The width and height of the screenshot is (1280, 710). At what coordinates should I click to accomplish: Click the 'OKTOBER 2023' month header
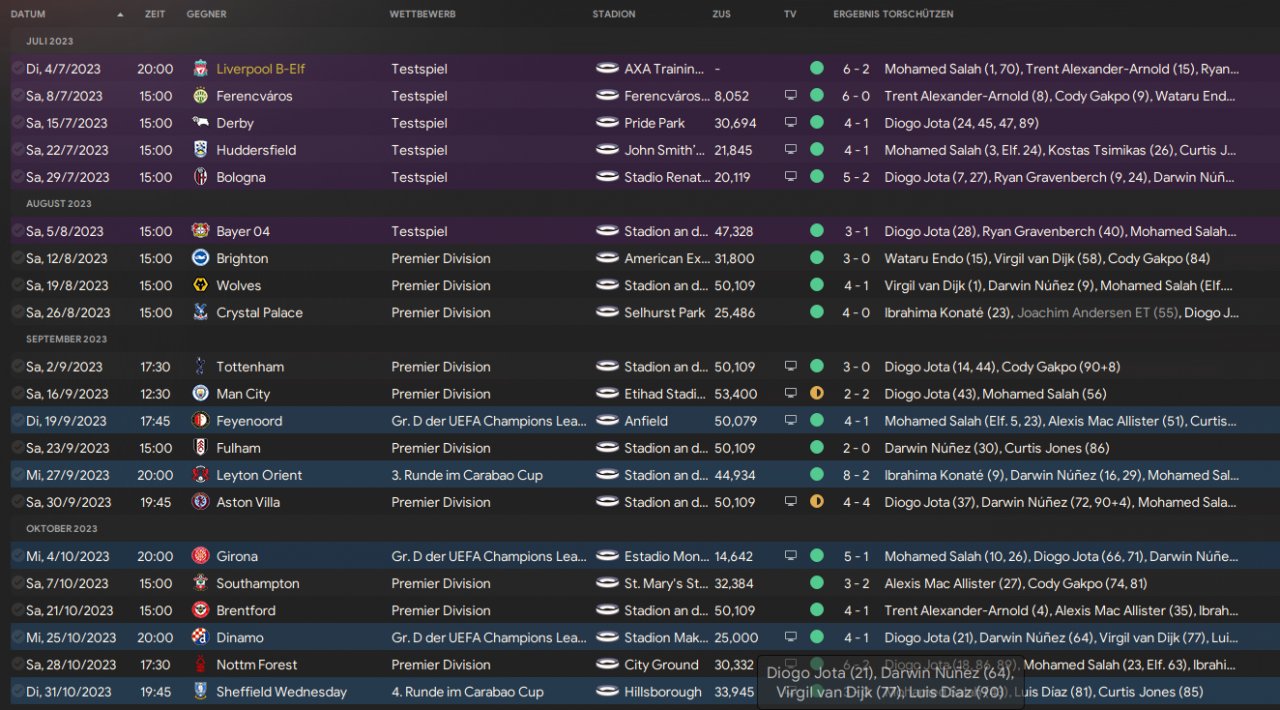(62, 528)
